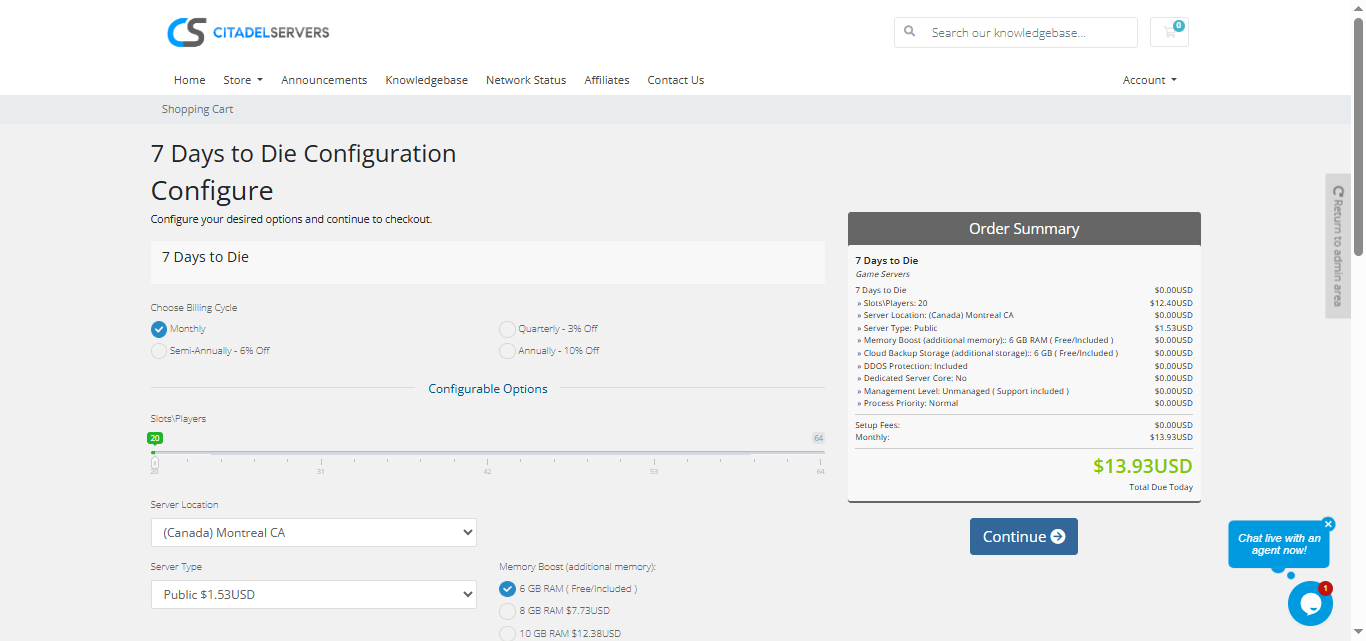Open the live chat bubble icon
The image size is (1366, 641).
coord(1309,603)
